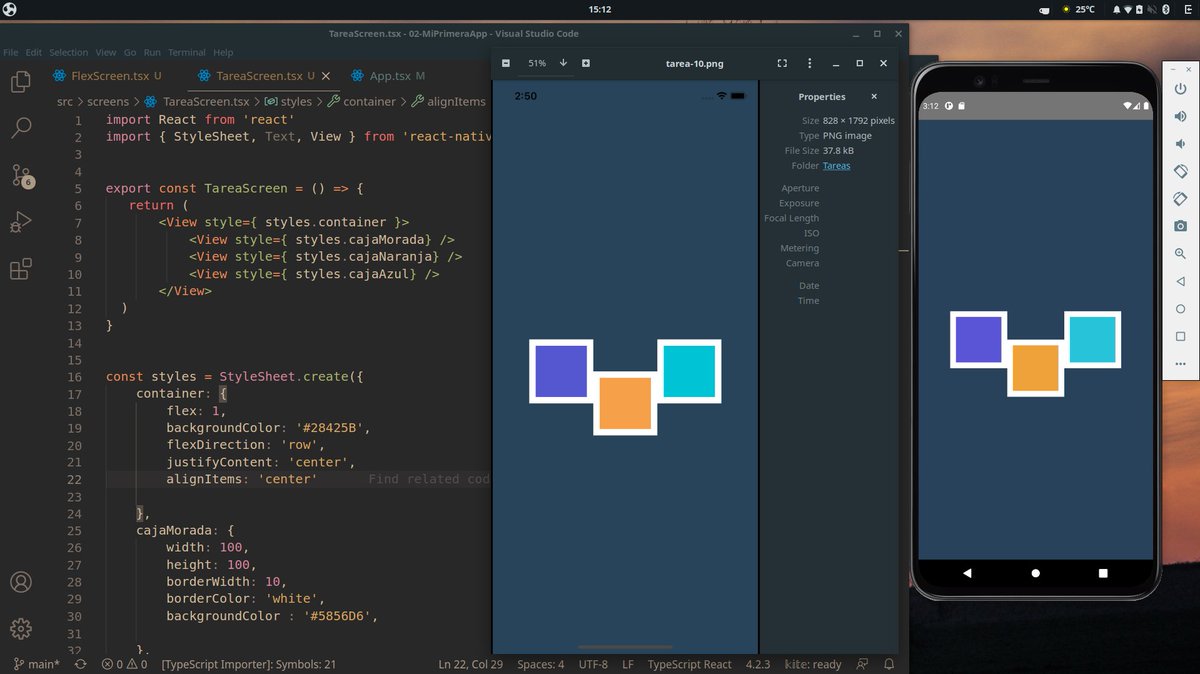Click the emulator toolbar power button
The width and height of the screenshot is (1200, 674).
(x=1181, y=87)
